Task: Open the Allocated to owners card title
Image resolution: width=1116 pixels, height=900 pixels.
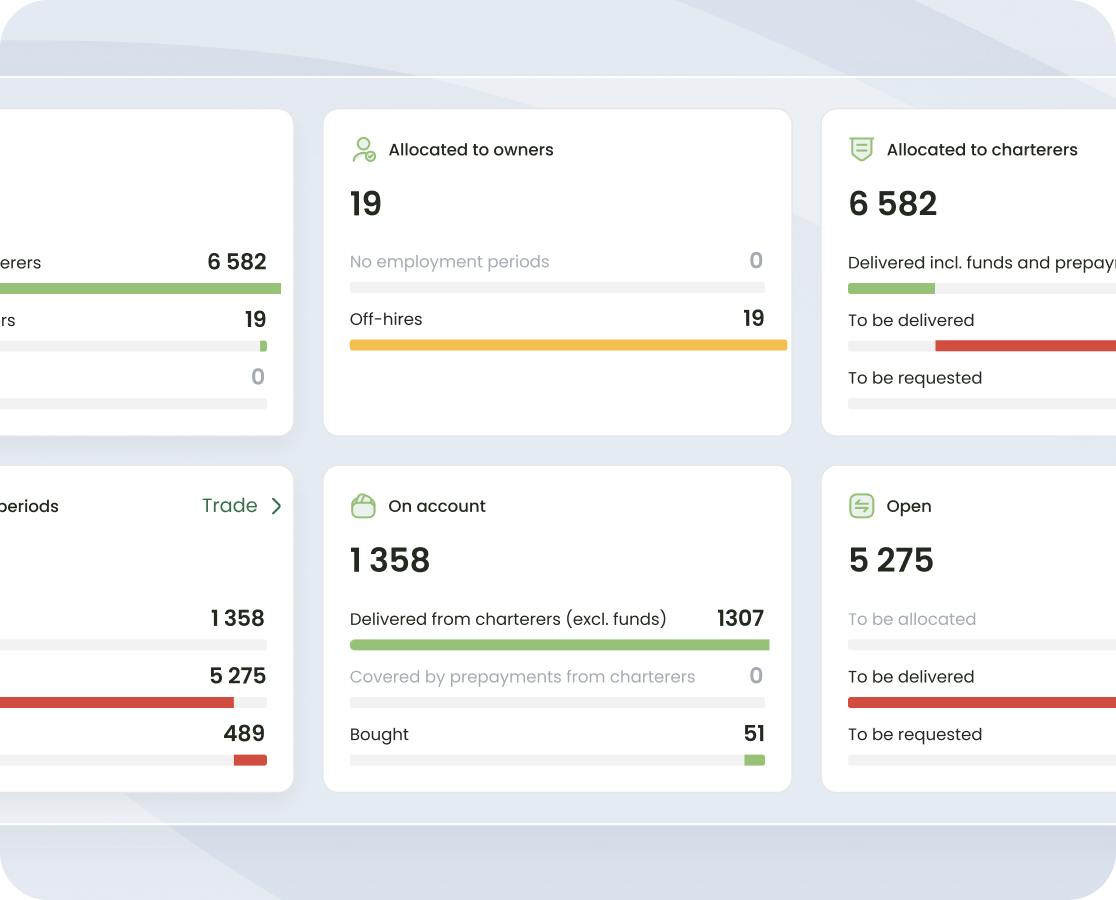Action: 470,150
